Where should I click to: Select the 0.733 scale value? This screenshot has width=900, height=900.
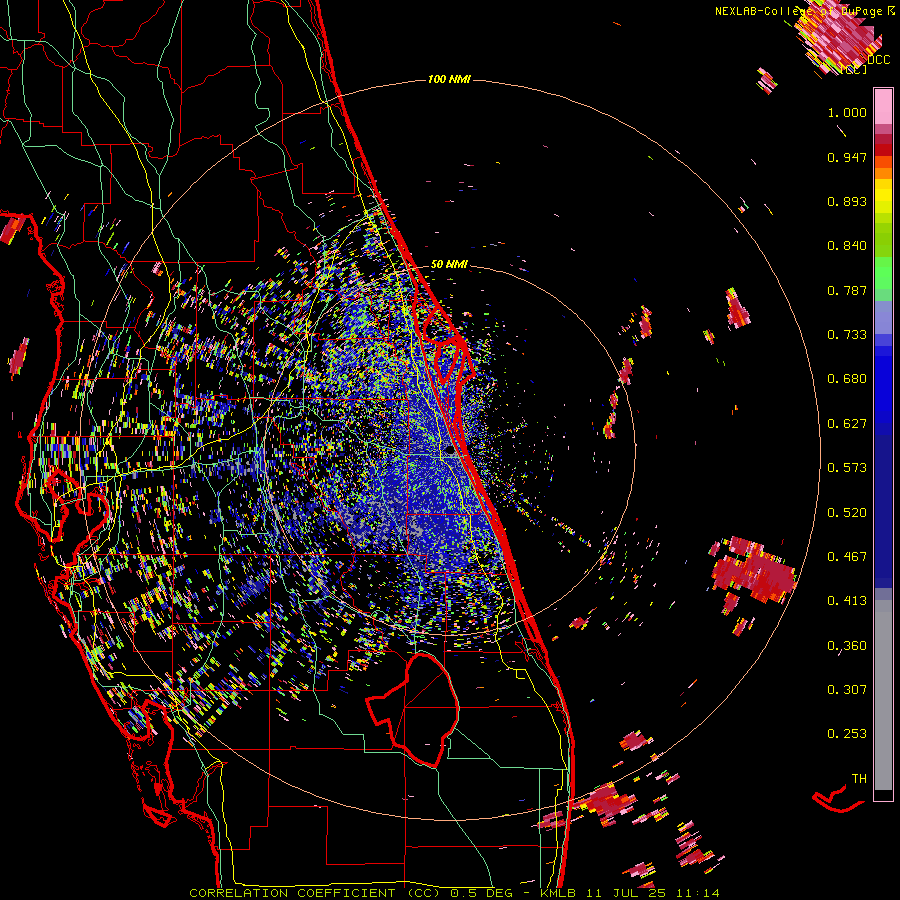pos(847,335)
